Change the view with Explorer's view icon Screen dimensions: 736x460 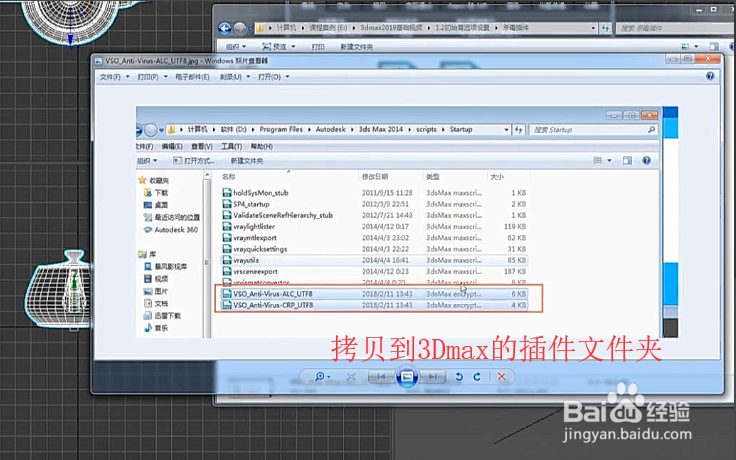click(x=685, y=46)
